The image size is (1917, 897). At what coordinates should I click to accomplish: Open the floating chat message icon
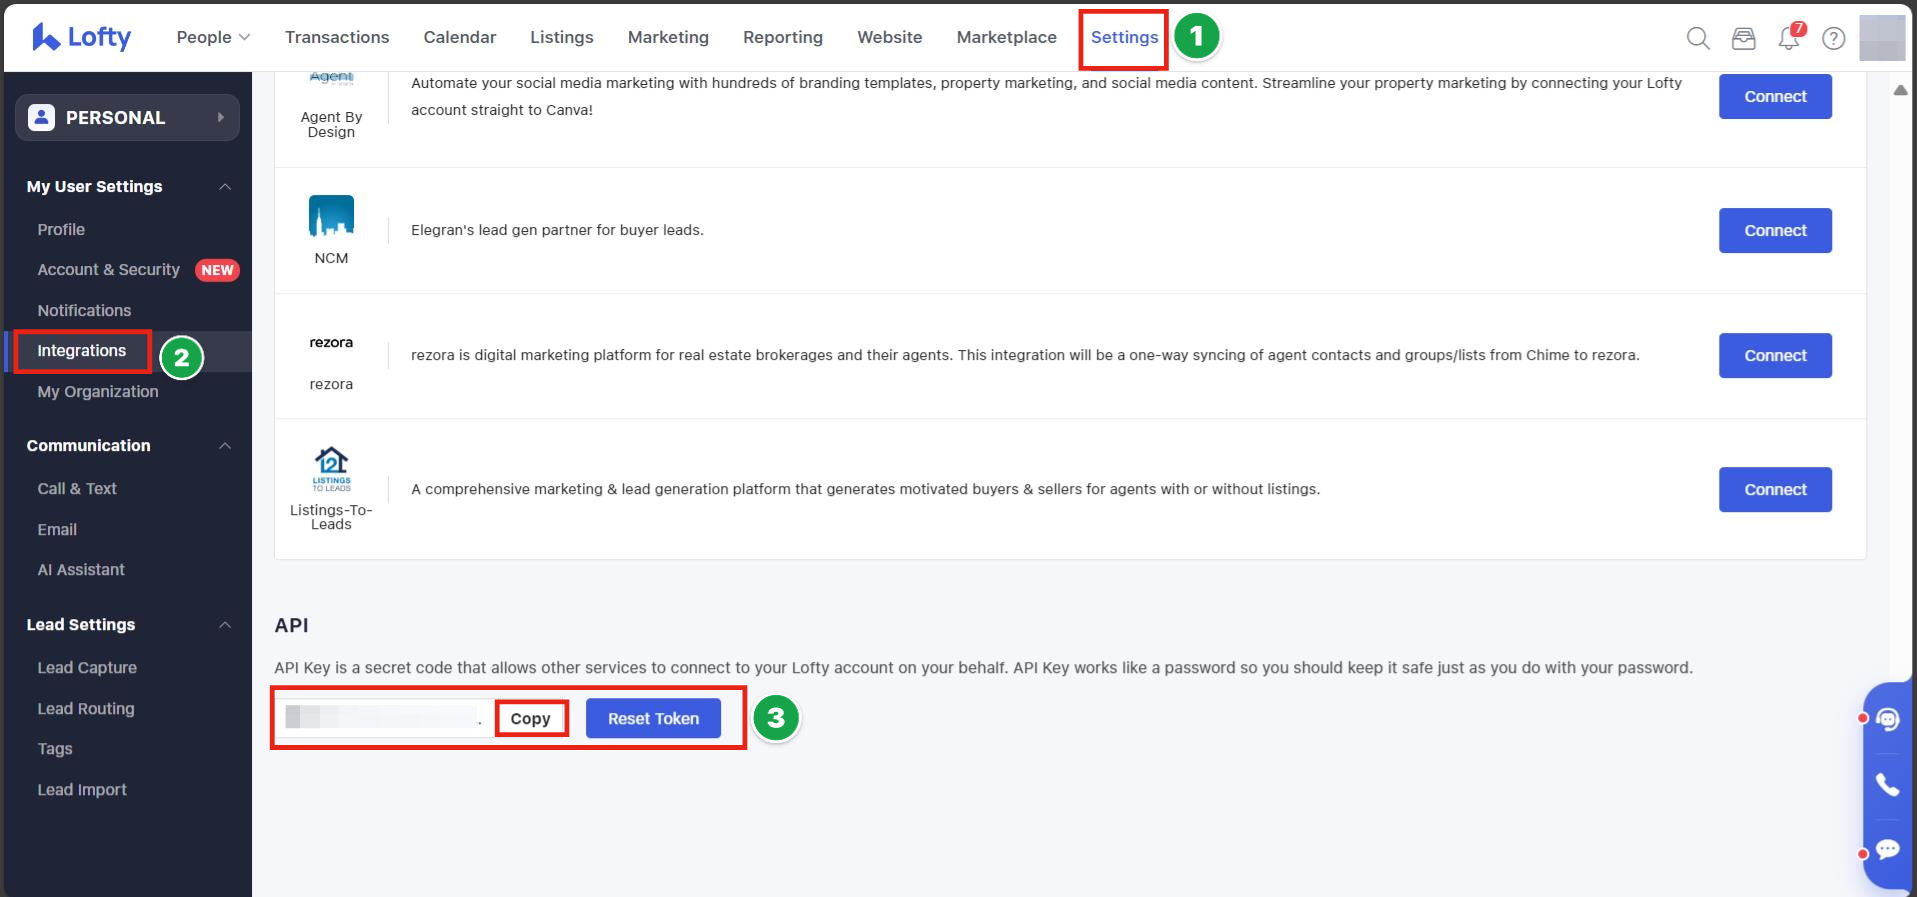(x=1887, y=850)
